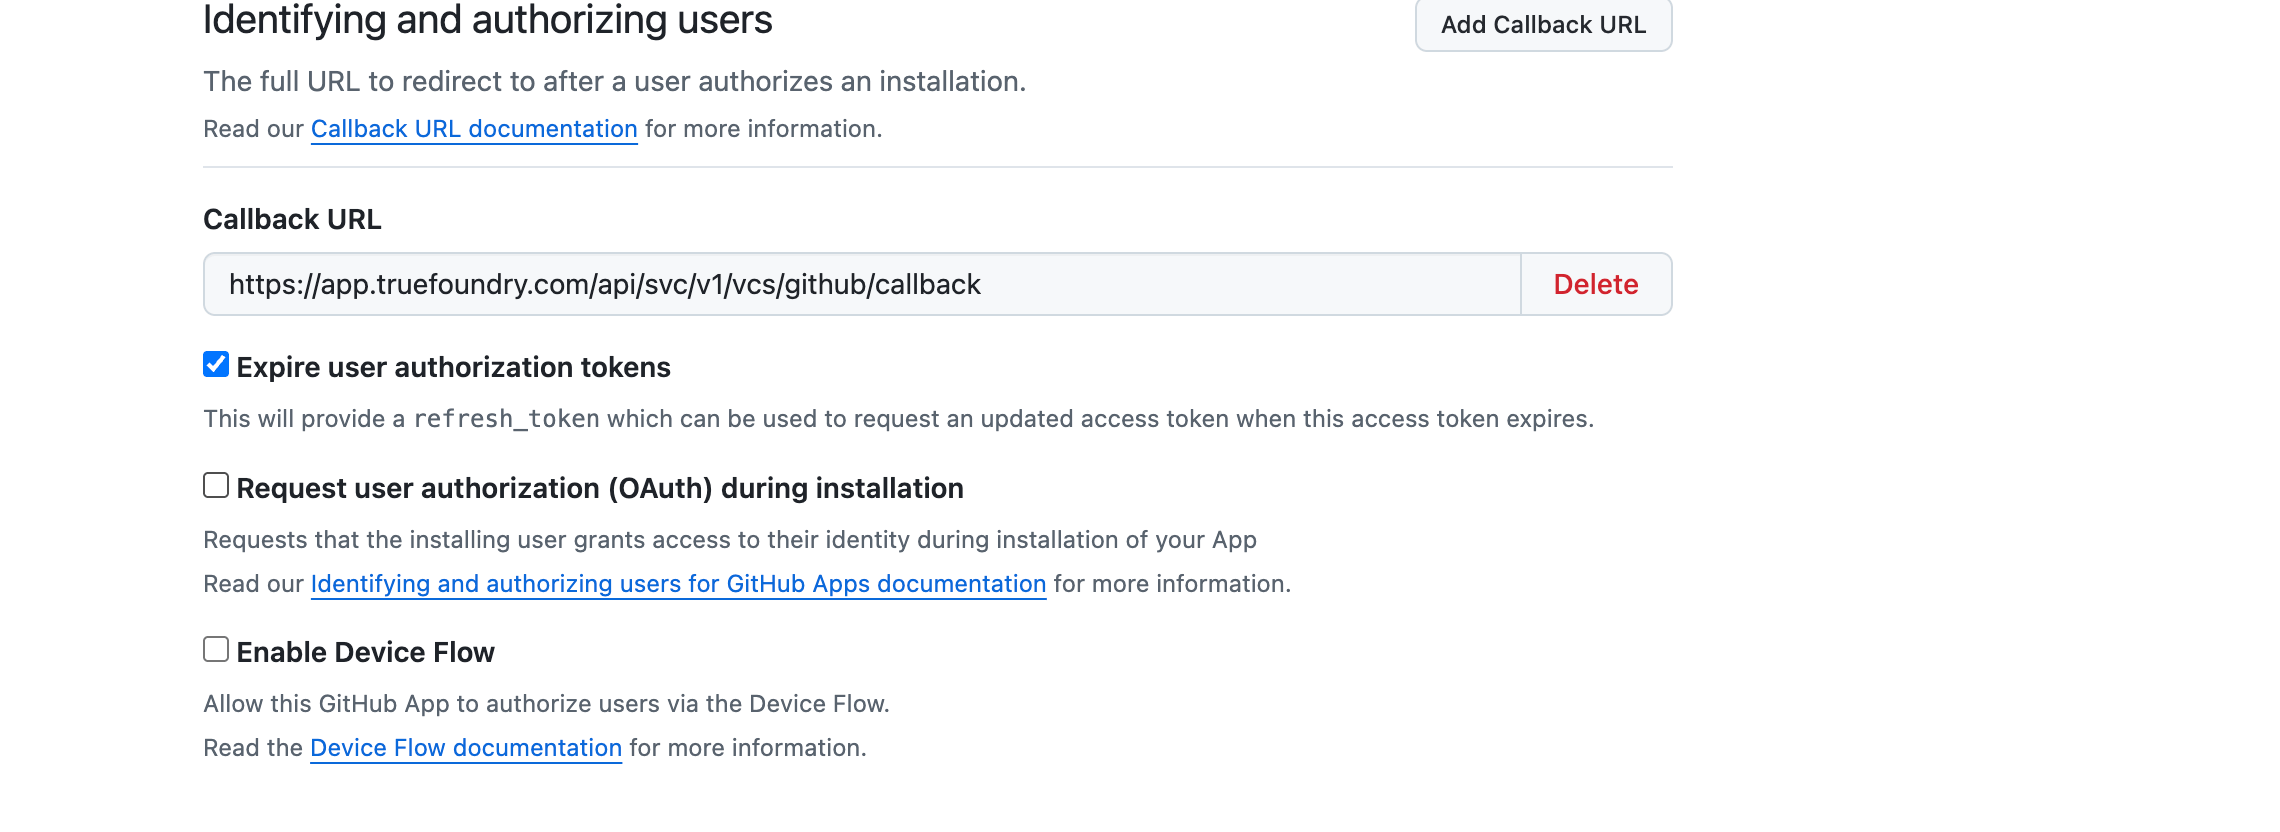
Task: Click the refresh_token code text
Action: [506, 419]
